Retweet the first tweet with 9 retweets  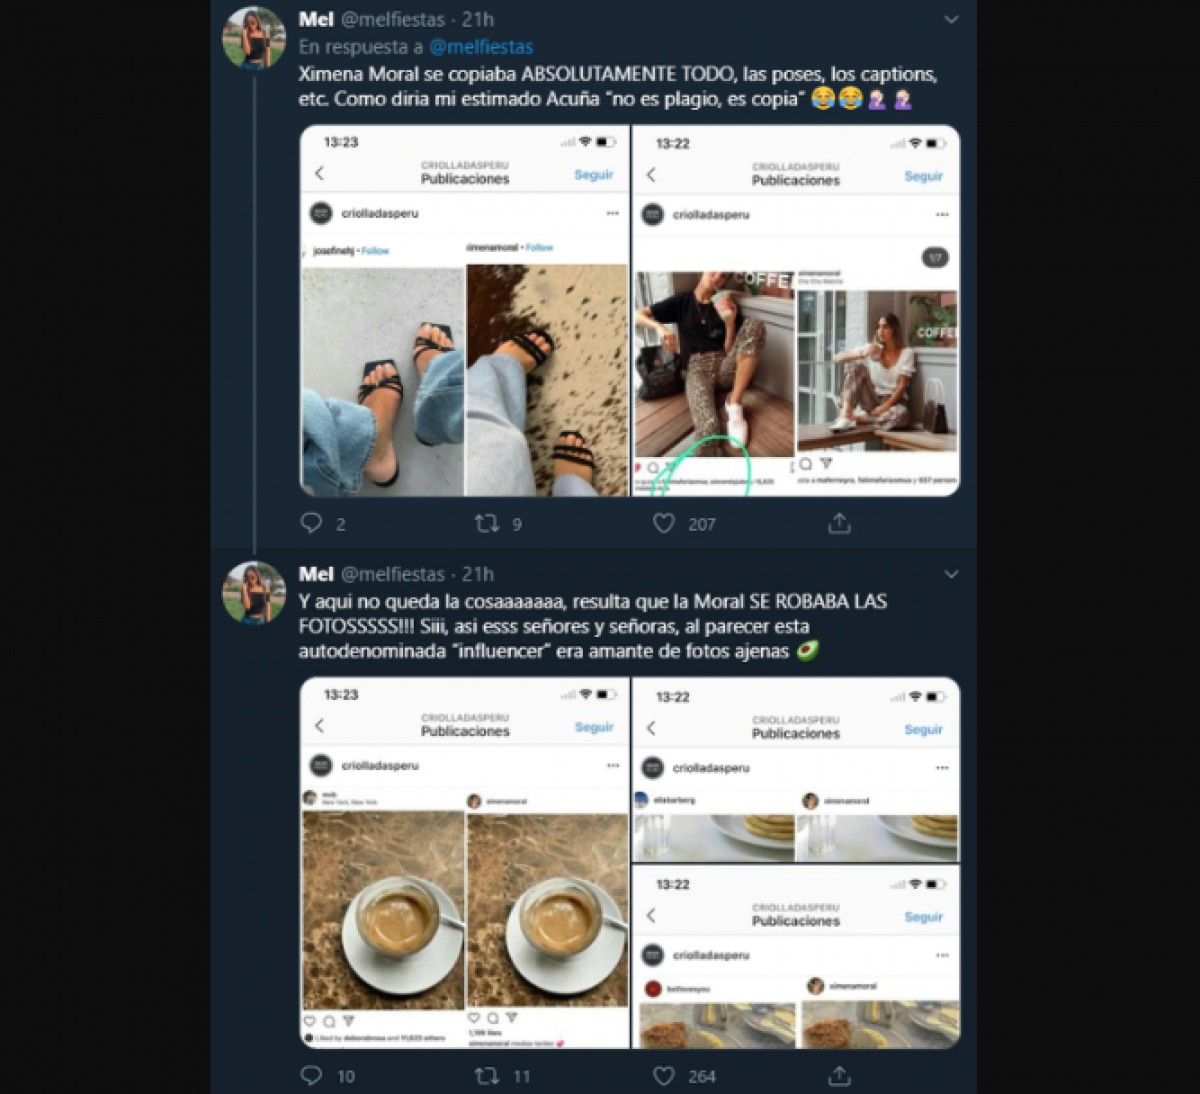486,523
